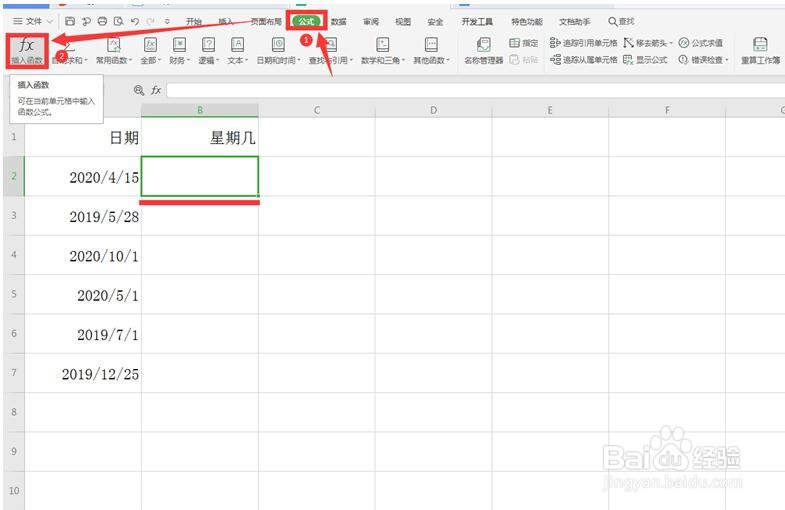785x510 pixels.
Task: Click the active cell B2
Action: point(200,176)
